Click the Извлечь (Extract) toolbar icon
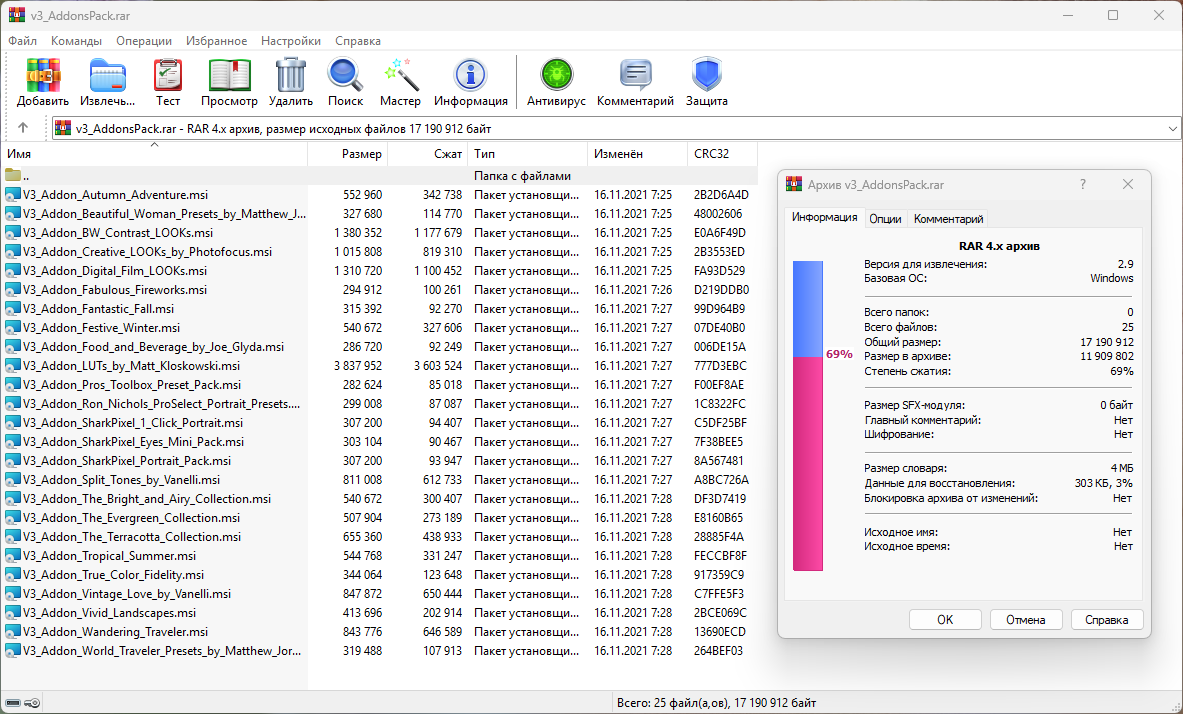 click(108, 76)
